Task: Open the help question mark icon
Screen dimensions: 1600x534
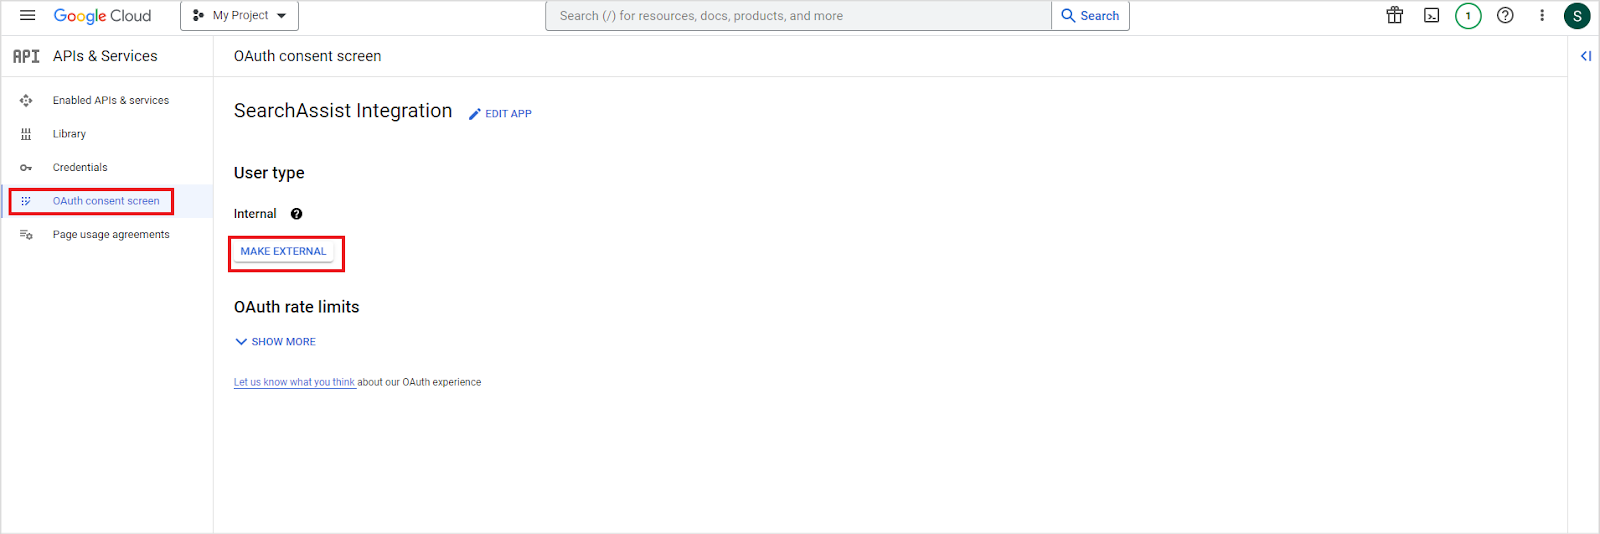Action: coord(1505,15)
